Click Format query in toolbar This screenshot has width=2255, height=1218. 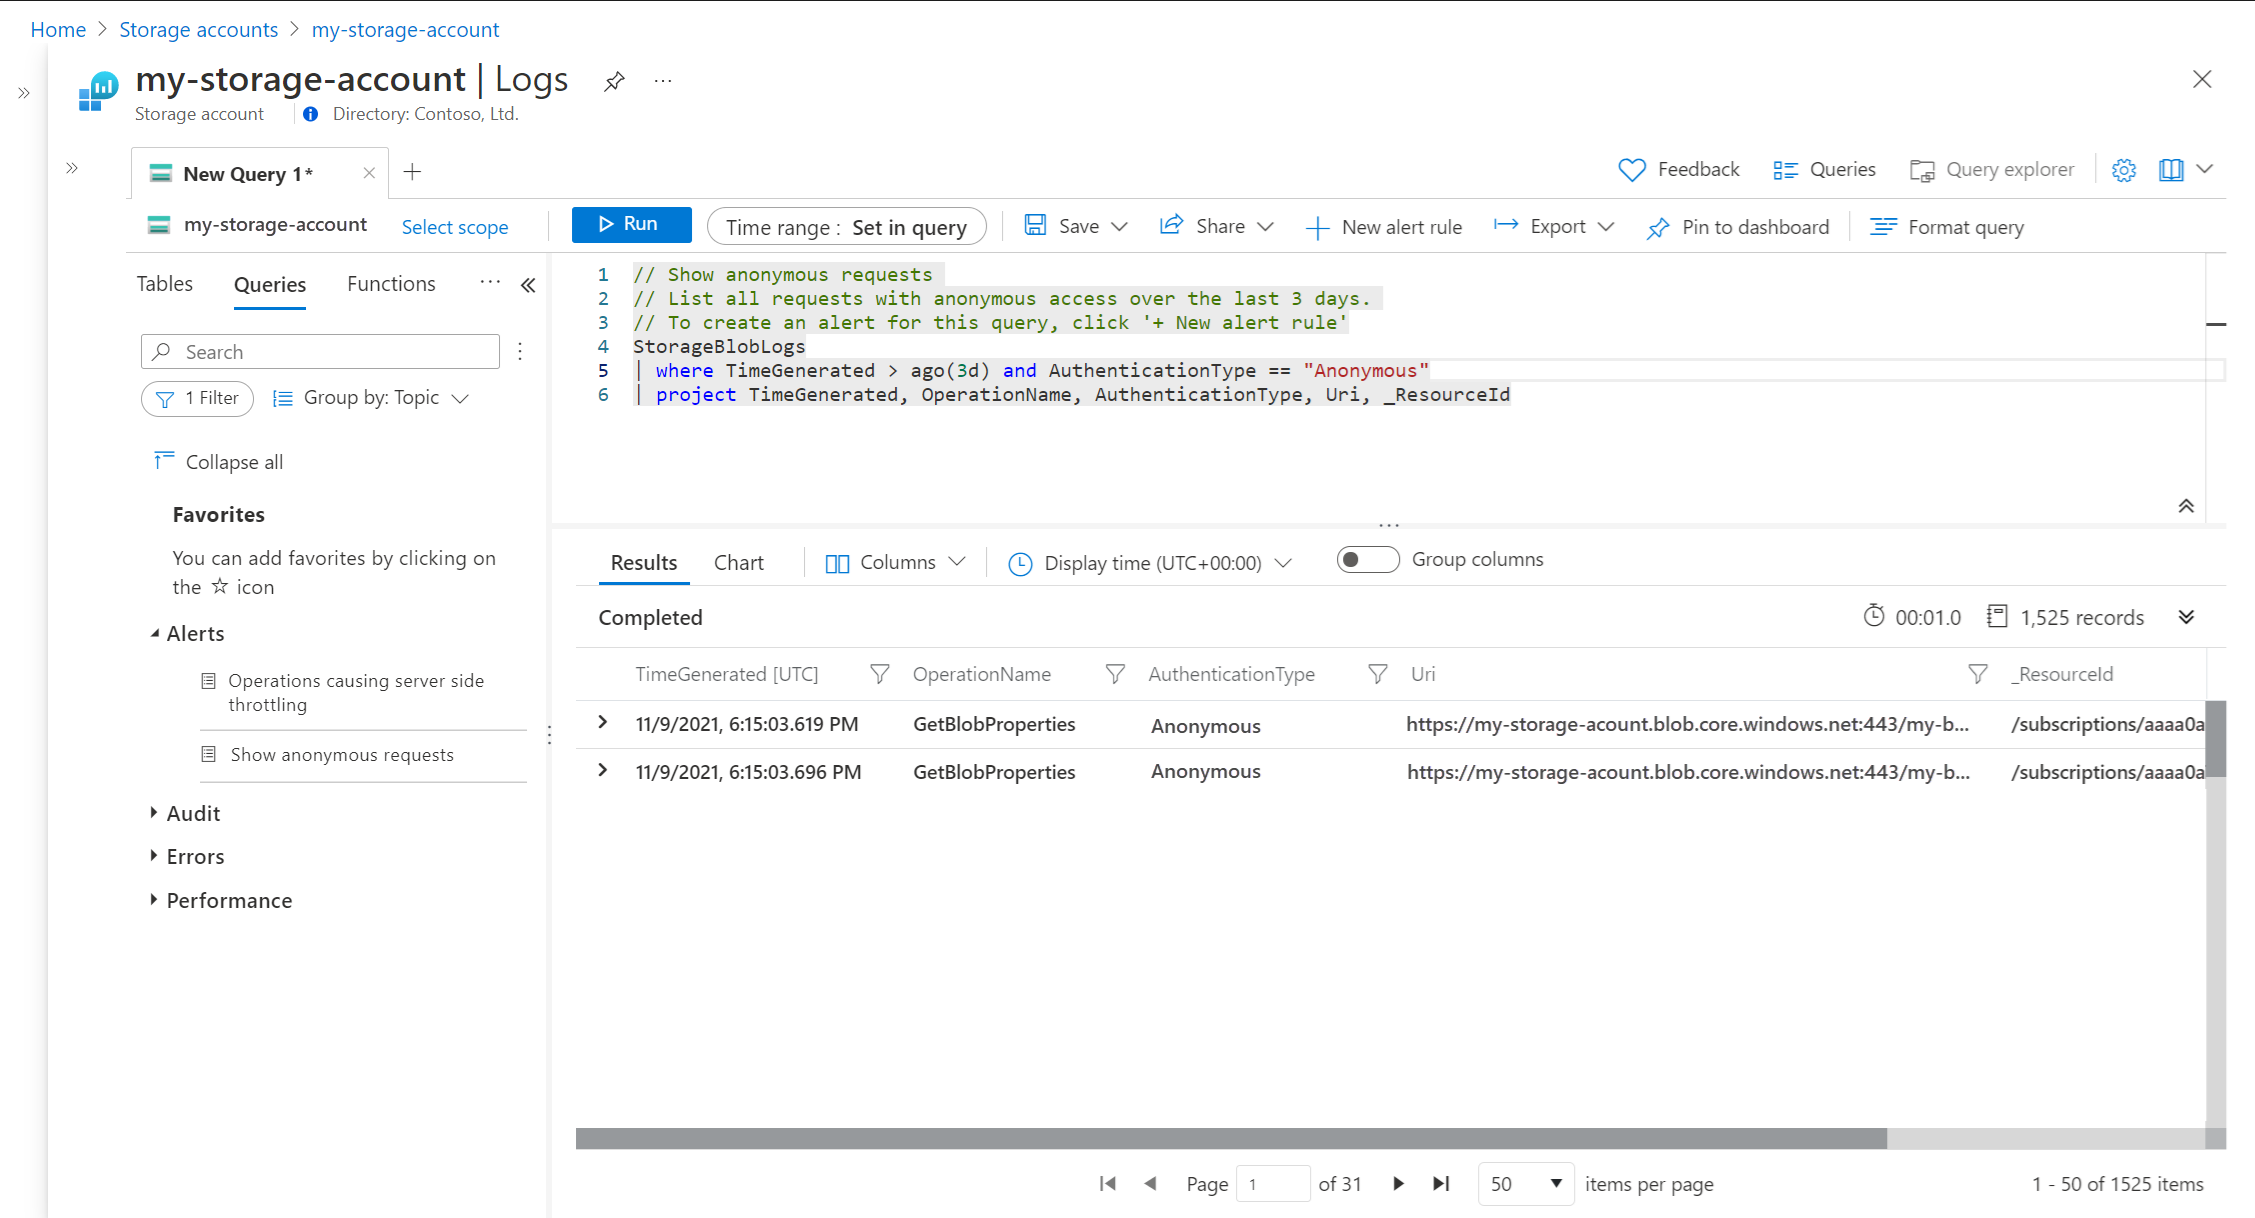click(1947, 227)
